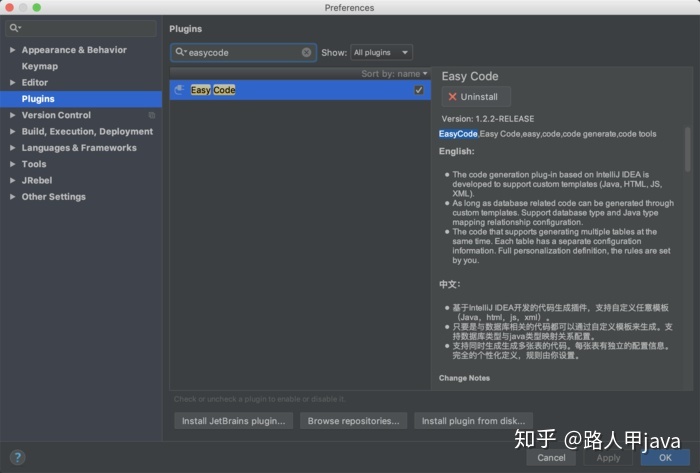Click the Easy Code plugin icon
700x473 pixels.
(x=179, y=90)
